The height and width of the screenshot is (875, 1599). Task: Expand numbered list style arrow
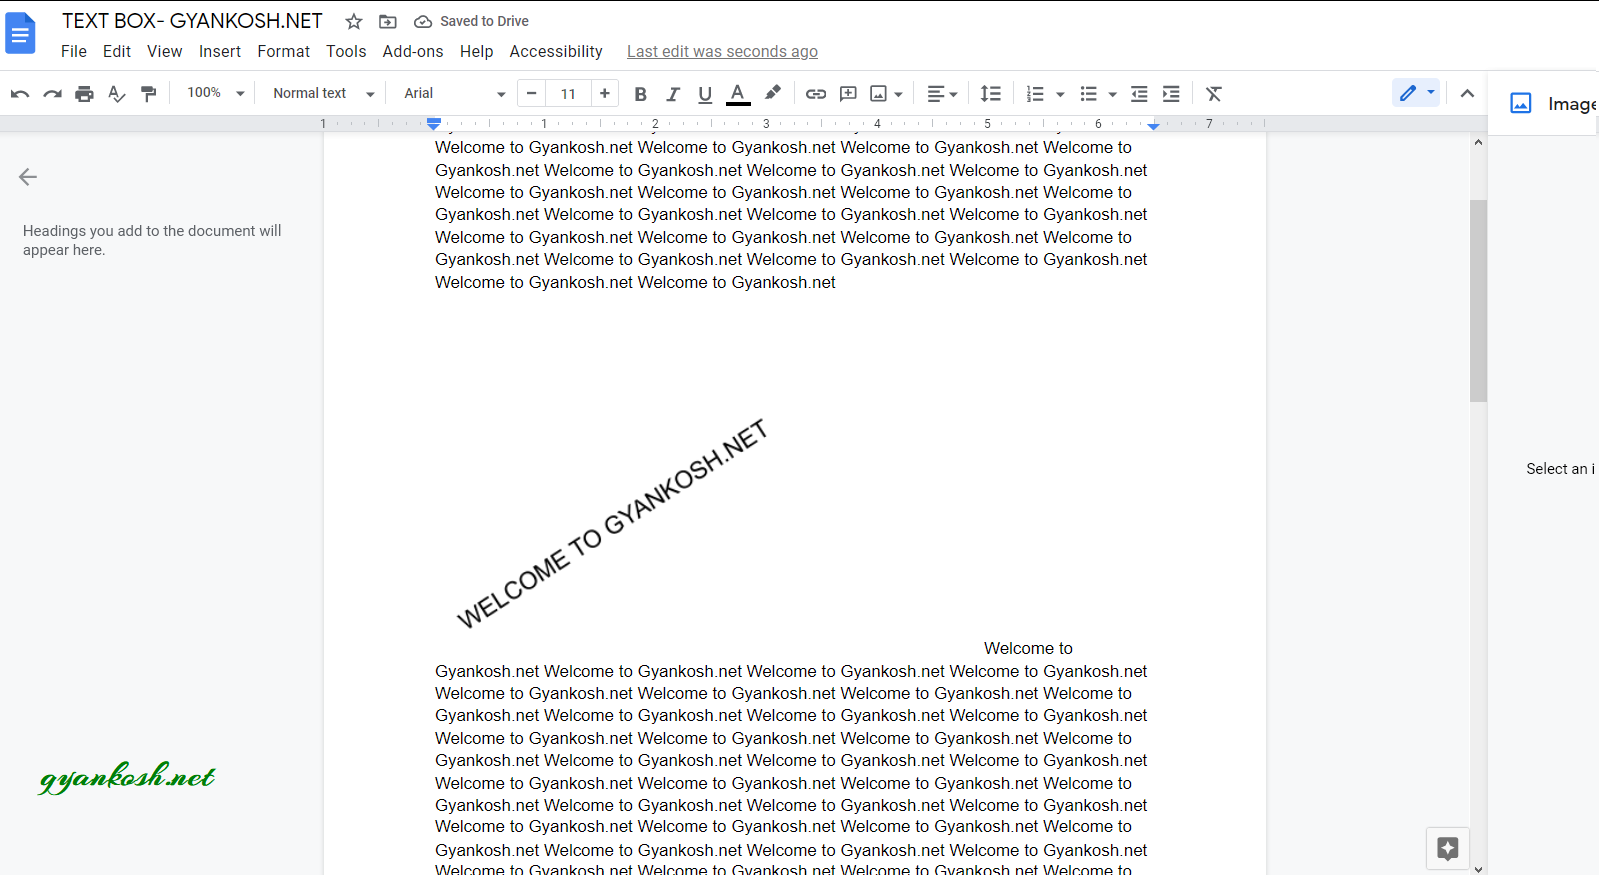[x=1060, y=95]
